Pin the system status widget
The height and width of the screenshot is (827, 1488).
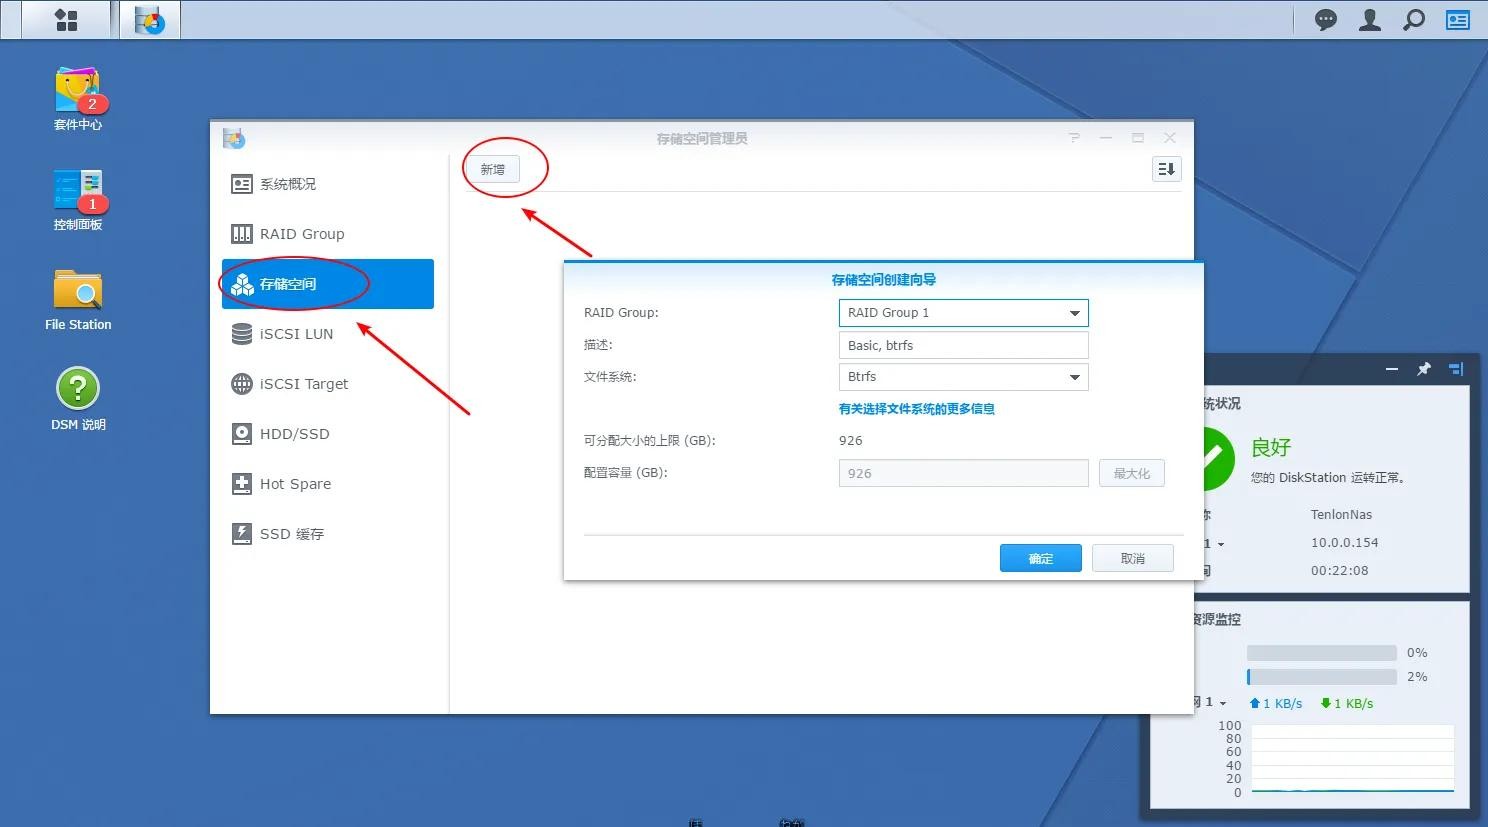pyautogui.click(x=1424, y=369)
